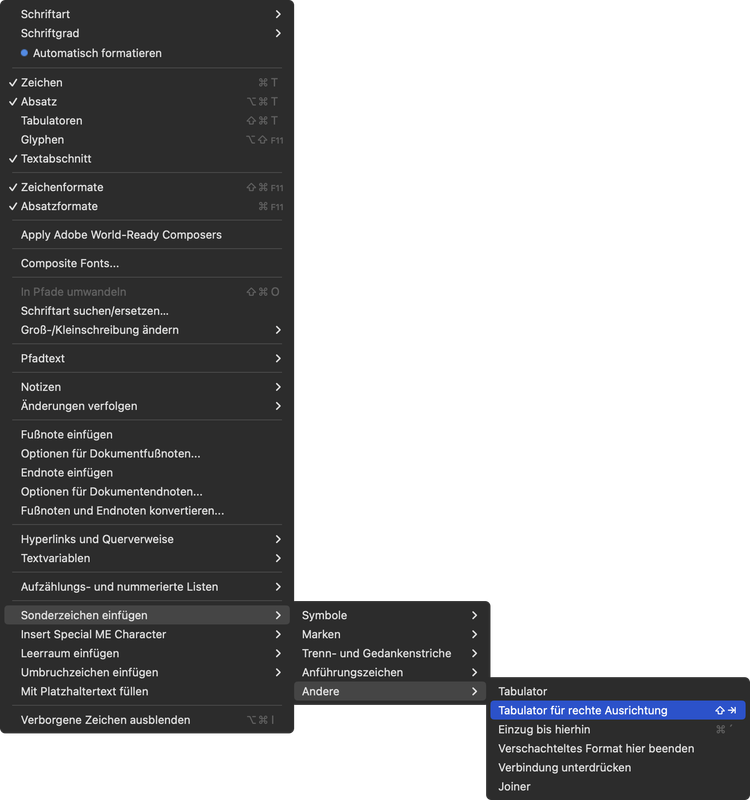Toggle the Absatzformate panel entry
The image size is (750, 800).
tap(147, 206)
